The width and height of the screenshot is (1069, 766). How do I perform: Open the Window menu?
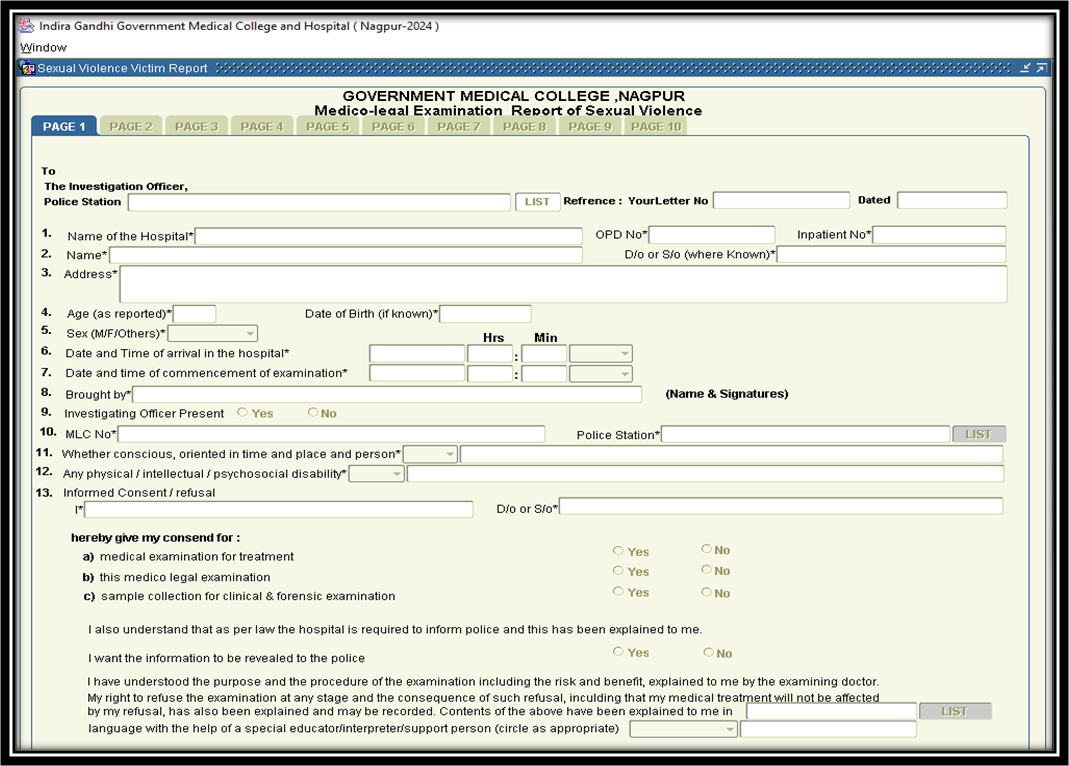pyautogui.click(x=43, y=47)
